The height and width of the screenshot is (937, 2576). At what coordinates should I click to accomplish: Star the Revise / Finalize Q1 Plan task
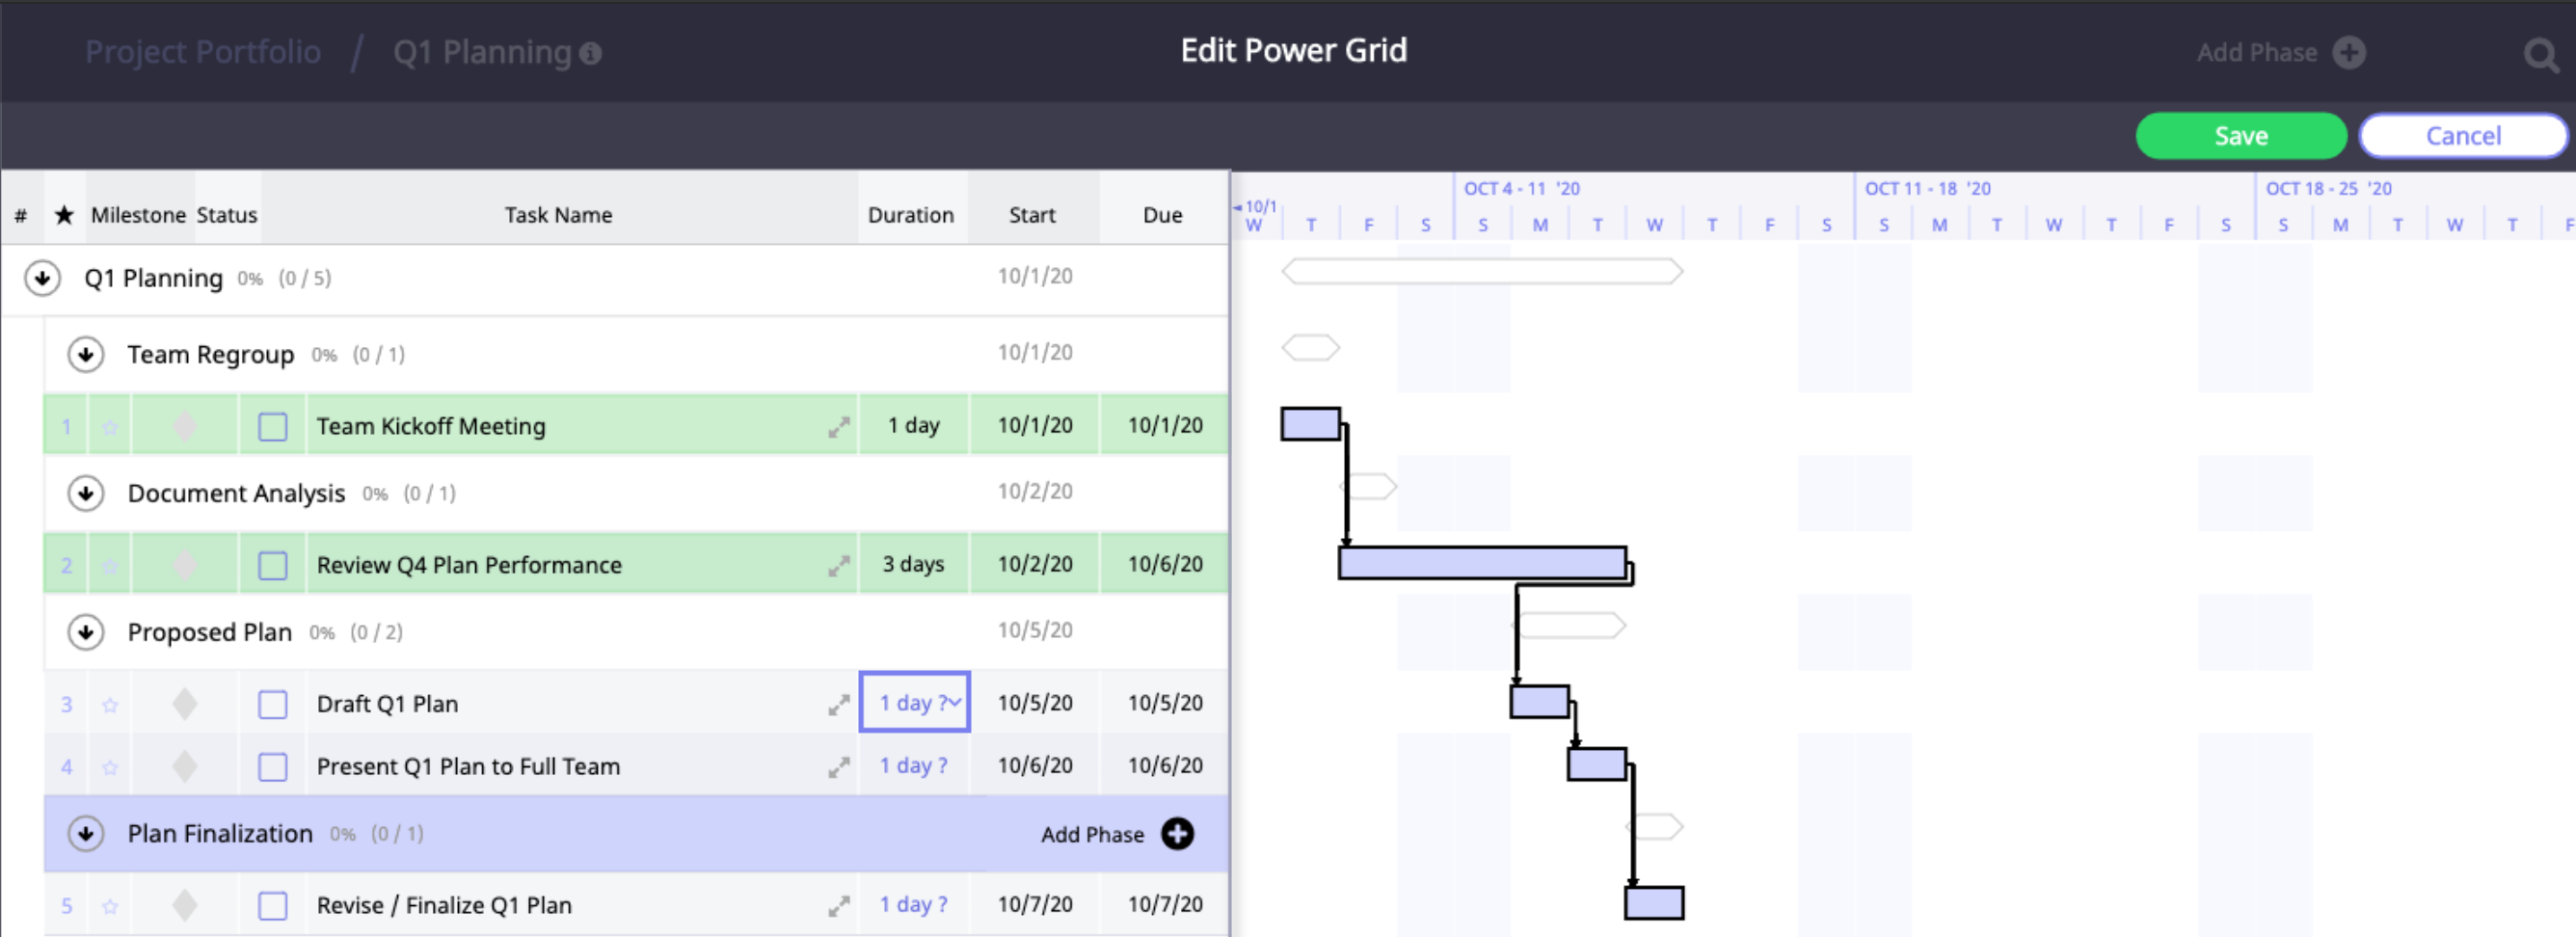[110, 906]
